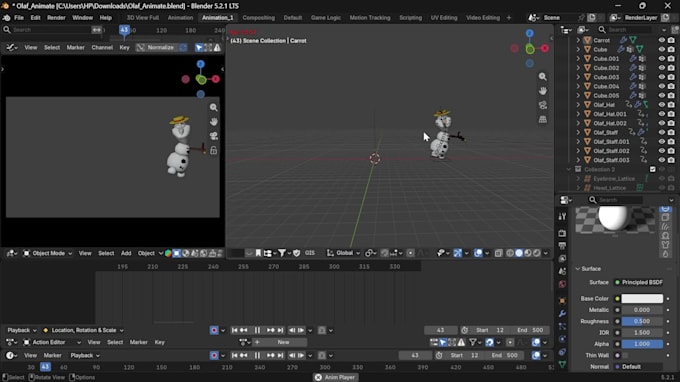The width and height of the screenshot is (680, 382).
Task: Open the Object Mode dropdown
Action: pos(47,253)
